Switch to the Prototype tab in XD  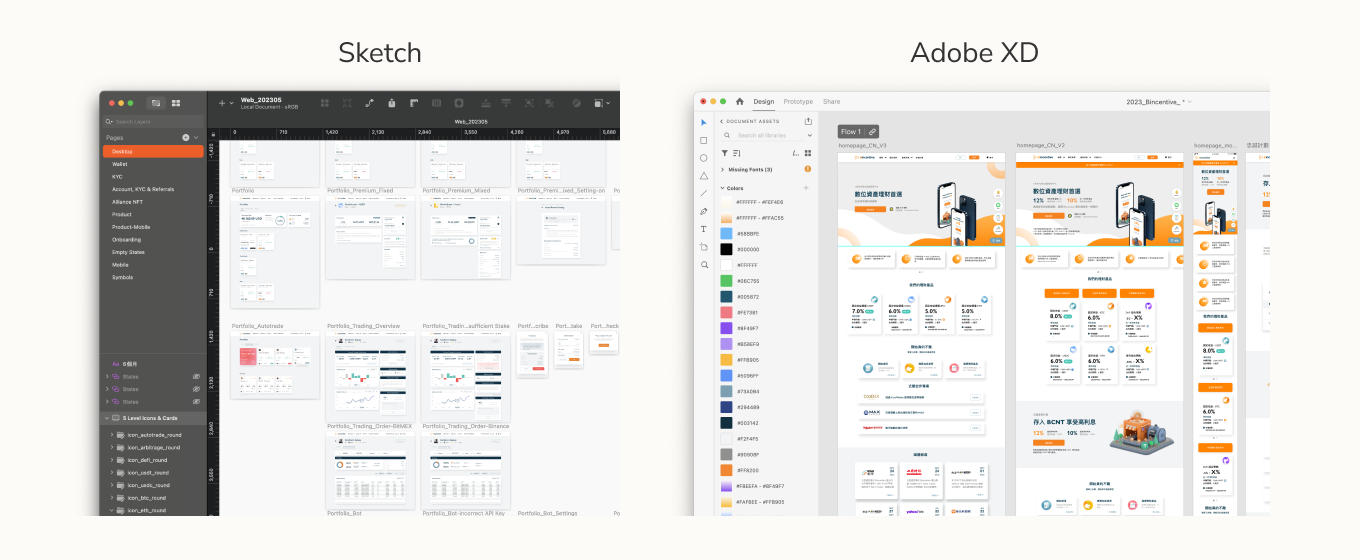[798, 101]
